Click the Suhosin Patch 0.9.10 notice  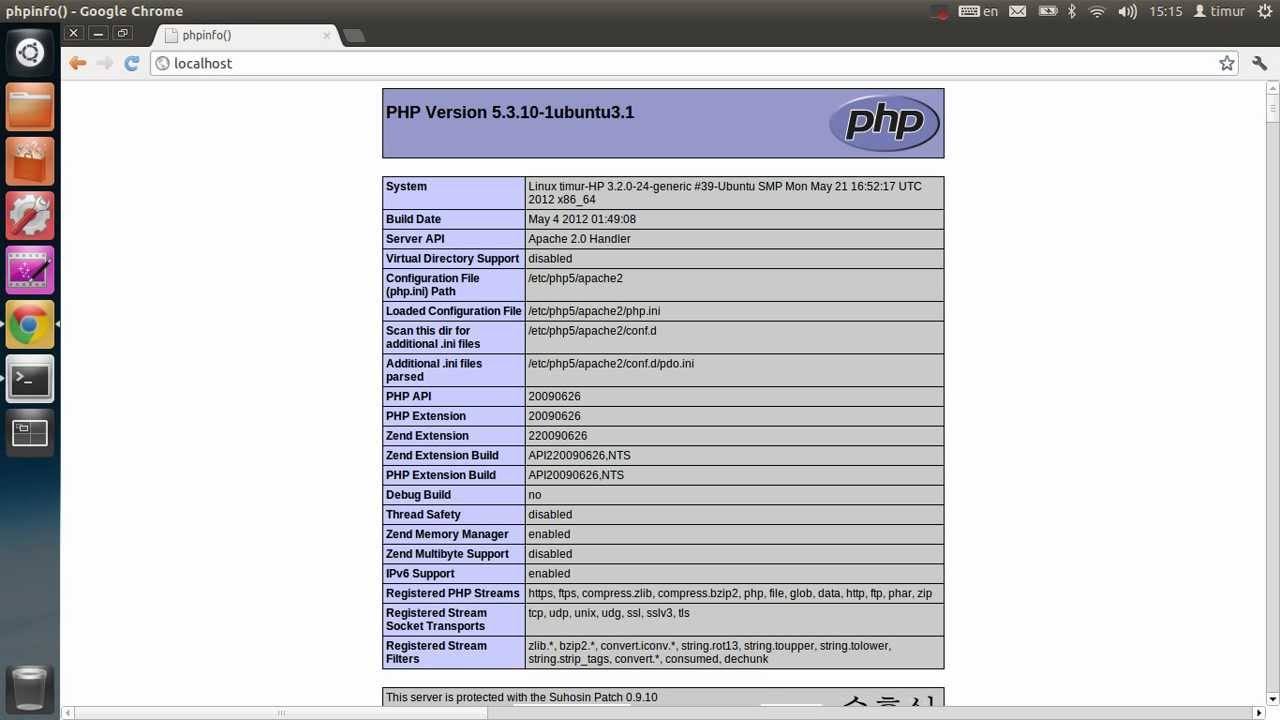522,697
